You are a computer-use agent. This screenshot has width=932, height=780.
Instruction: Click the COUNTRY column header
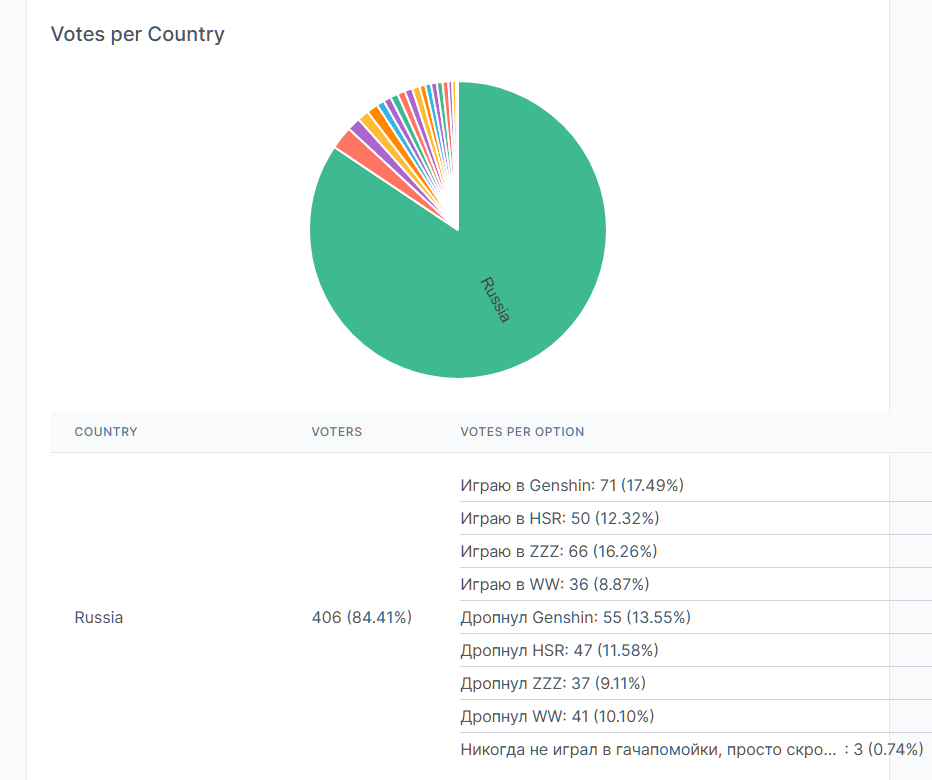[x=106, y=432]
